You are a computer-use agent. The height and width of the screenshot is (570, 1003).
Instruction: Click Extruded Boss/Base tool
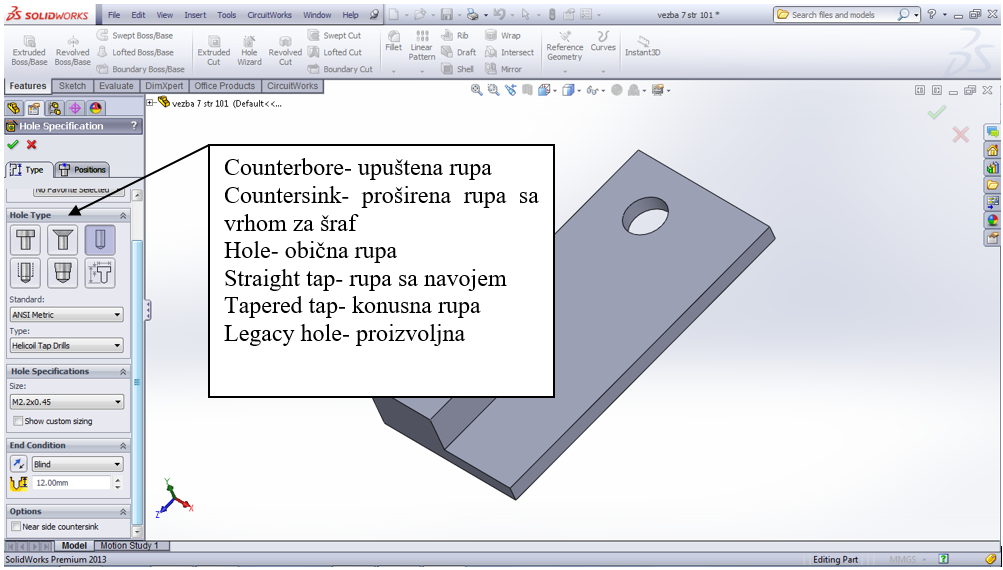pyautogui.click(x=29, y=51)
